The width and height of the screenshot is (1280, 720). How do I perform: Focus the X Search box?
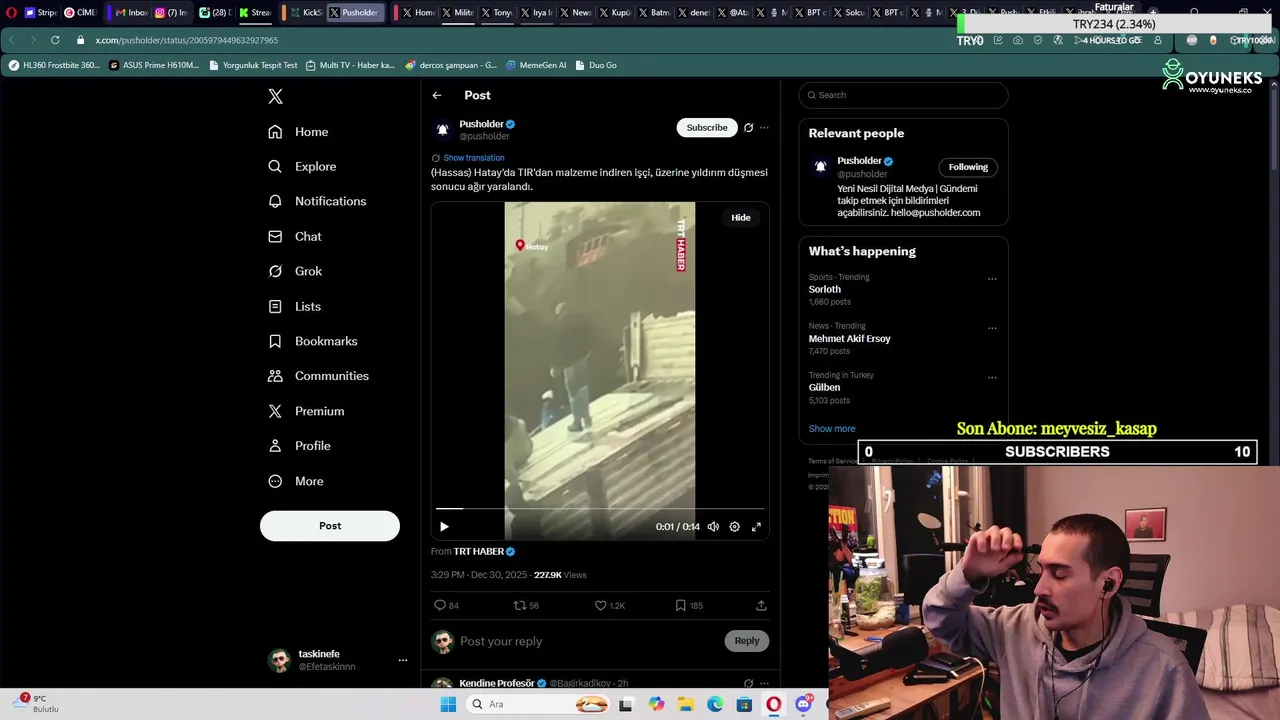click(903, 95)
